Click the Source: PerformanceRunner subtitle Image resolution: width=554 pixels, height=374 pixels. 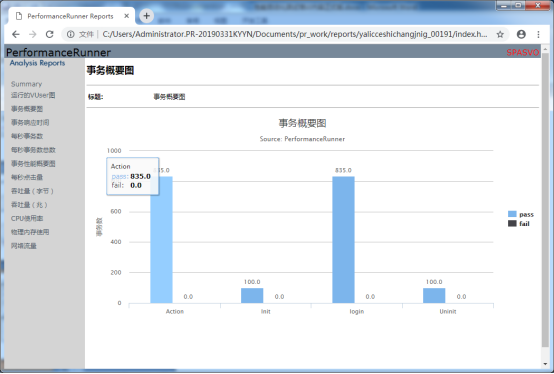click(x=302, y=139)
